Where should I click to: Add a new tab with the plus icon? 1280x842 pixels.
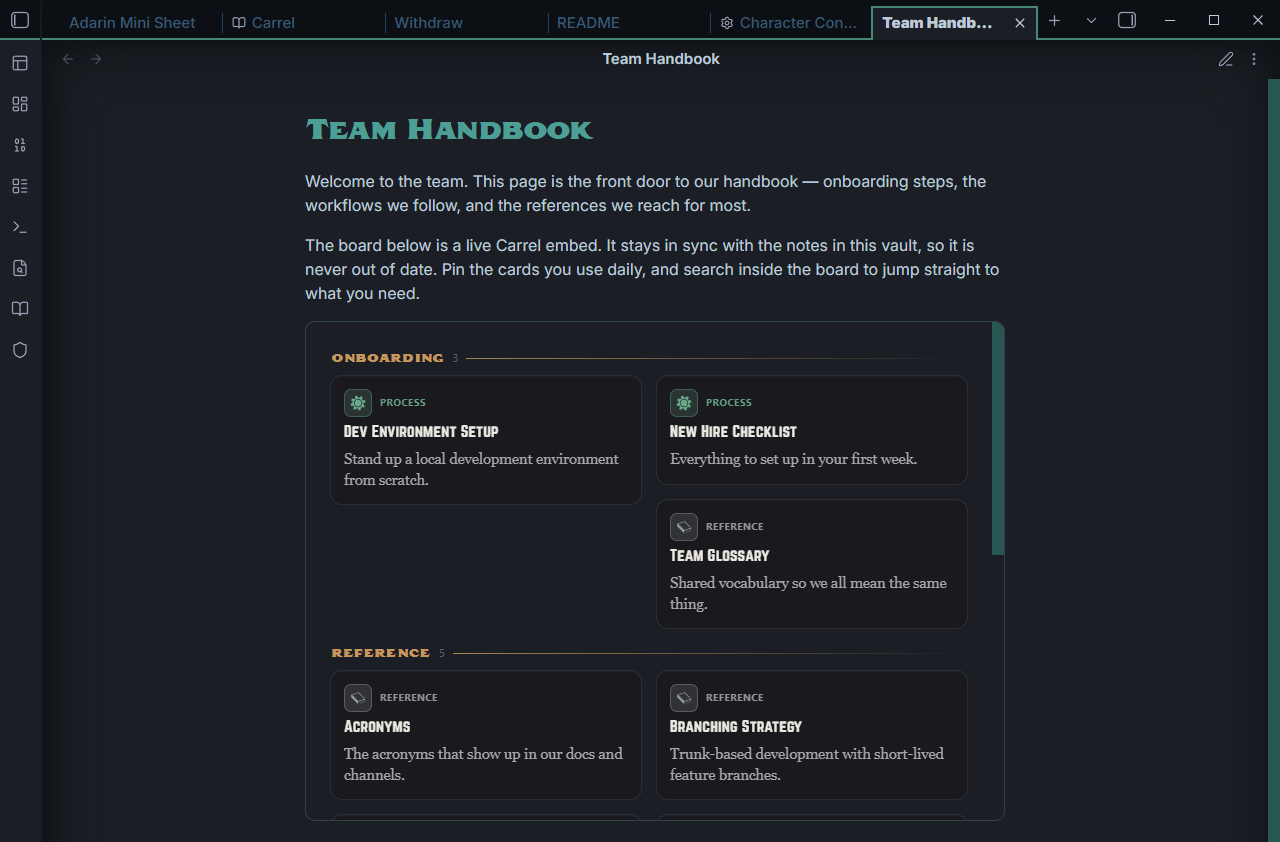(1054, 21)
